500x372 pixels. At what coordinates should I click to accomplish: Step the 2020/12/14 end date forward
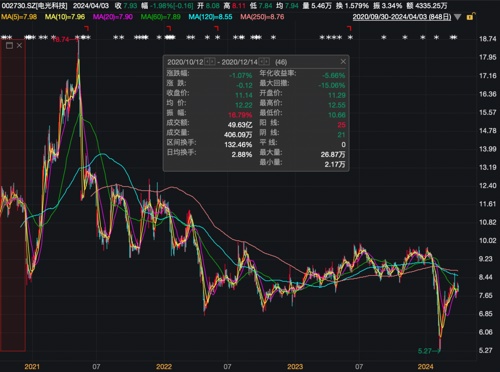tap(267, 62)
